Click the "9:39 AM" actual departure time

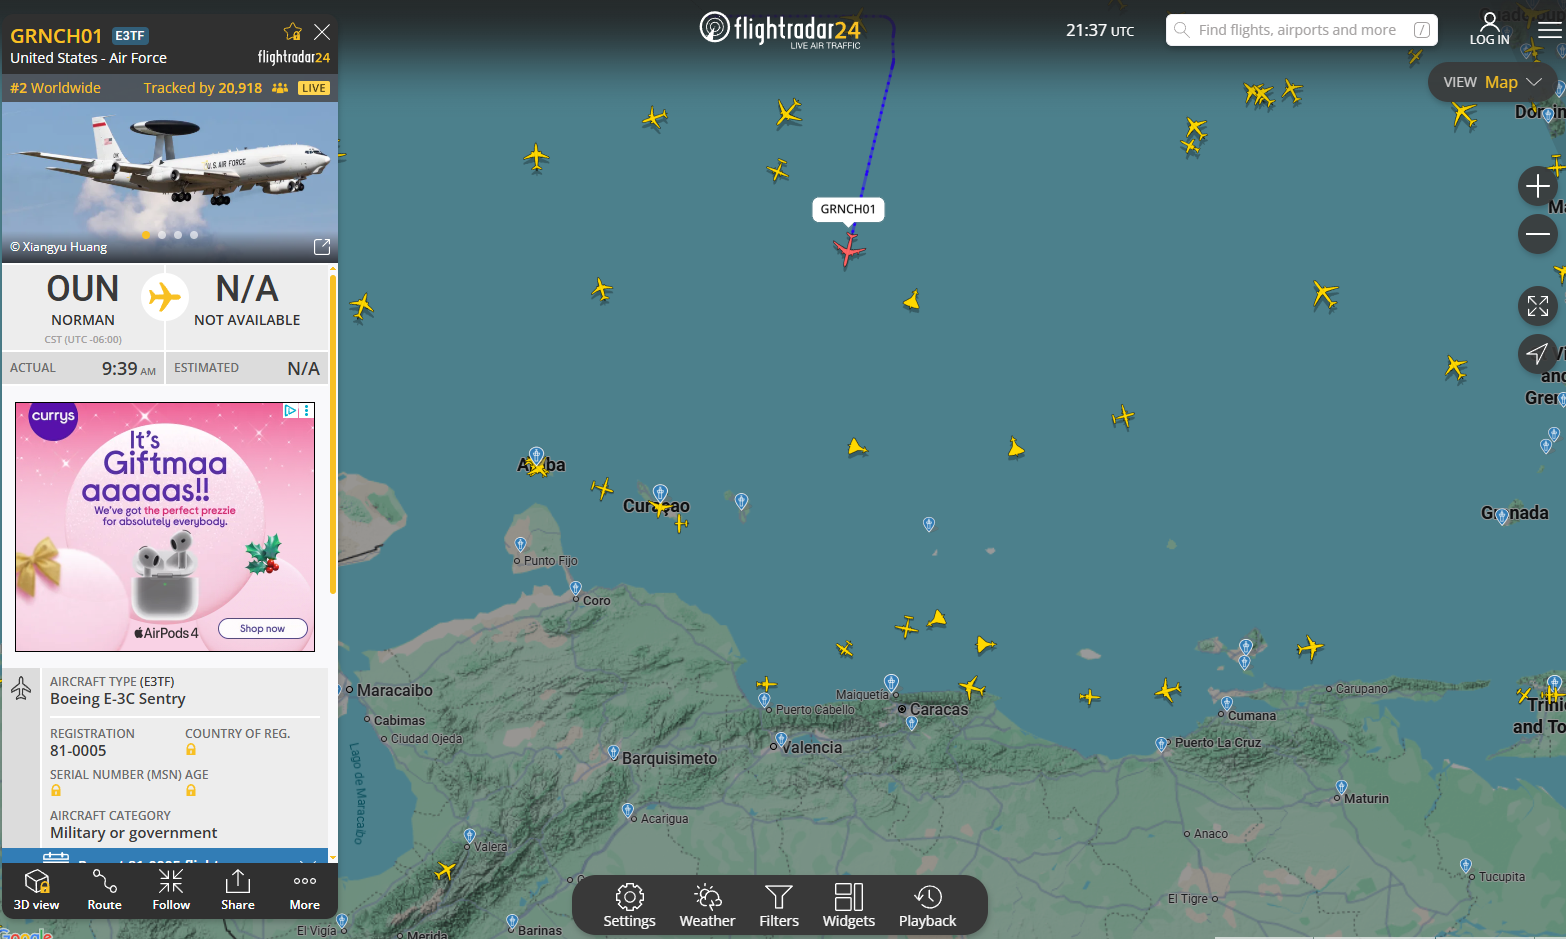pos(129,369)
